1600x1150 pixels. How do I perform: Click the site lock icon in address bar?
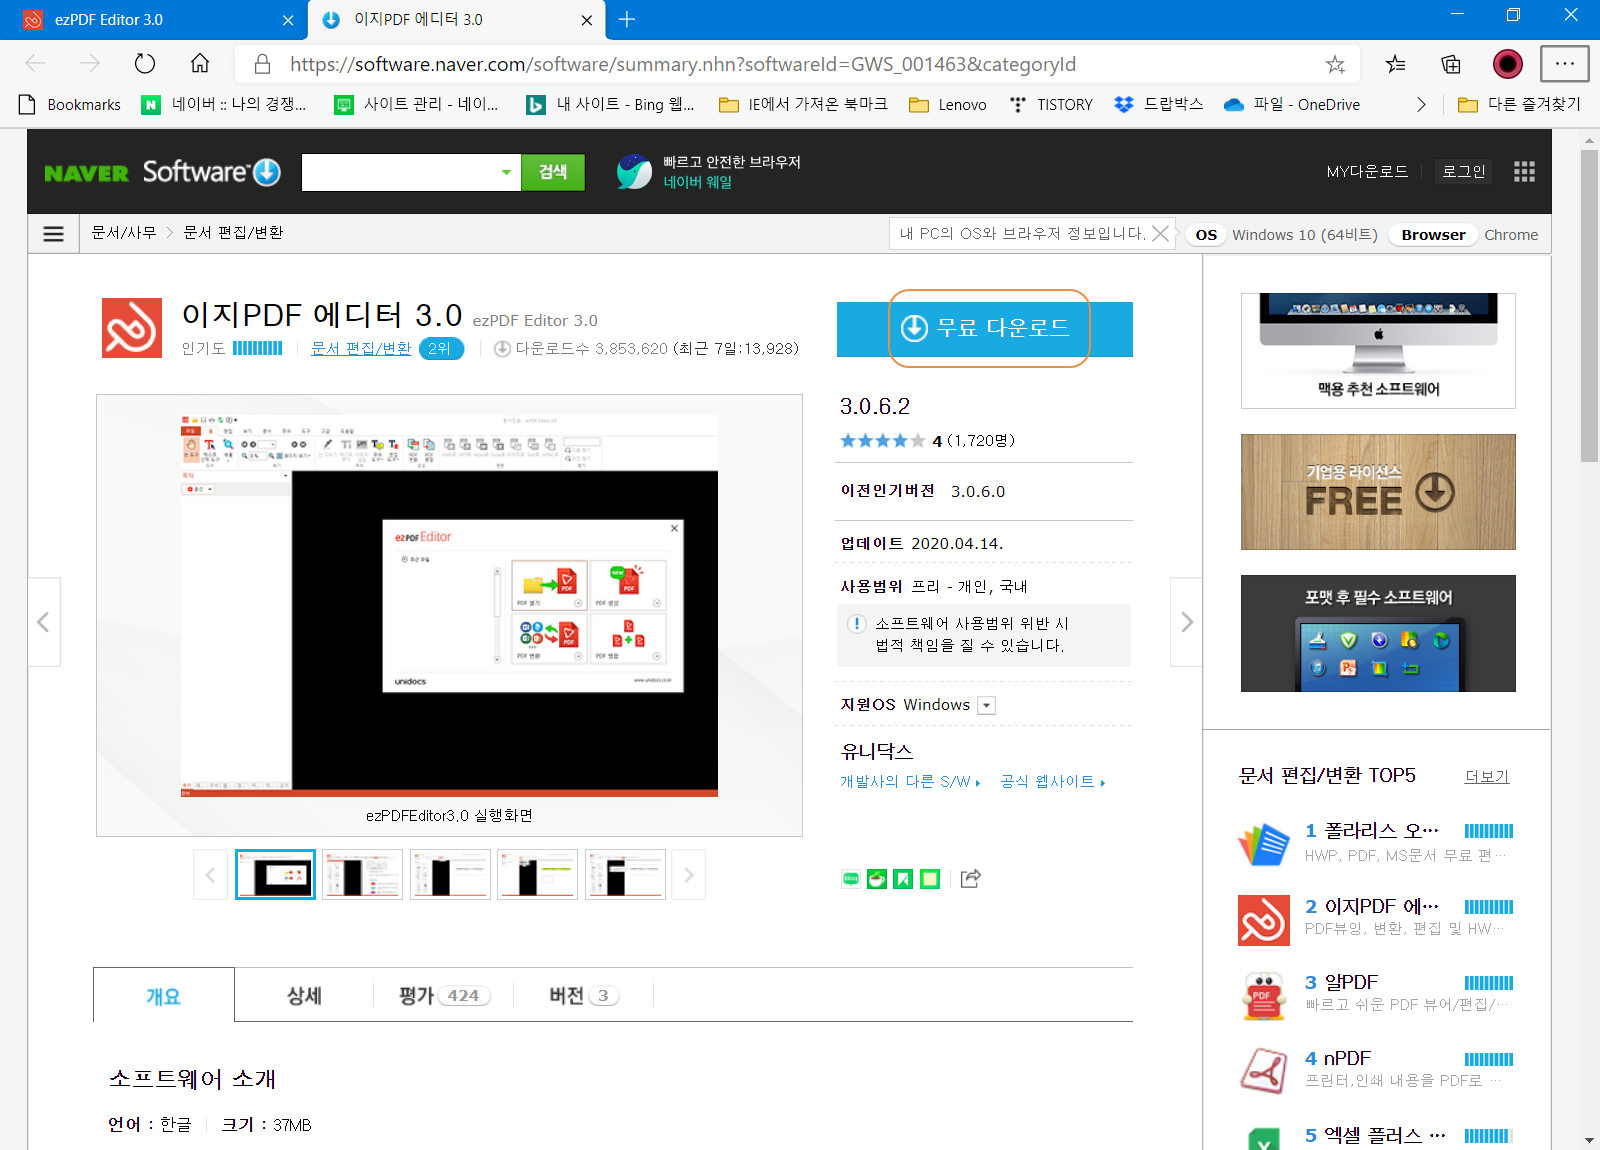(263, 64)
